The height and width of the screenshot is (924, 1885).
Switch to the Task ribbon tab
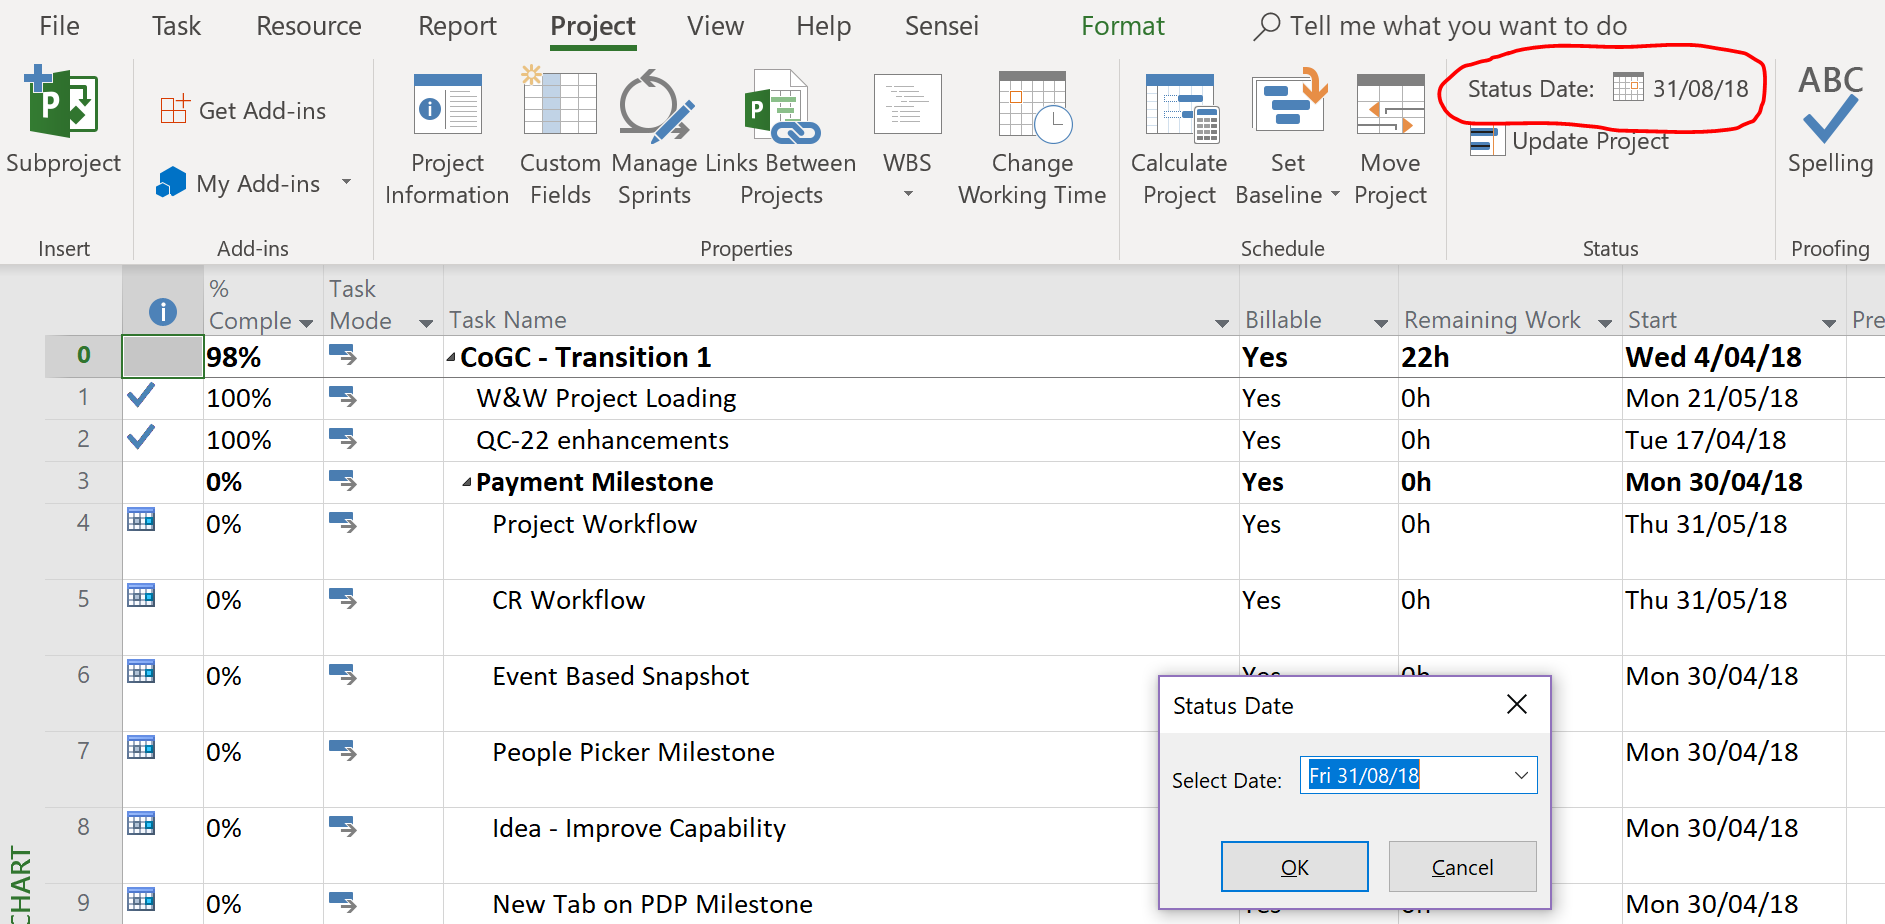coord(176,26)
